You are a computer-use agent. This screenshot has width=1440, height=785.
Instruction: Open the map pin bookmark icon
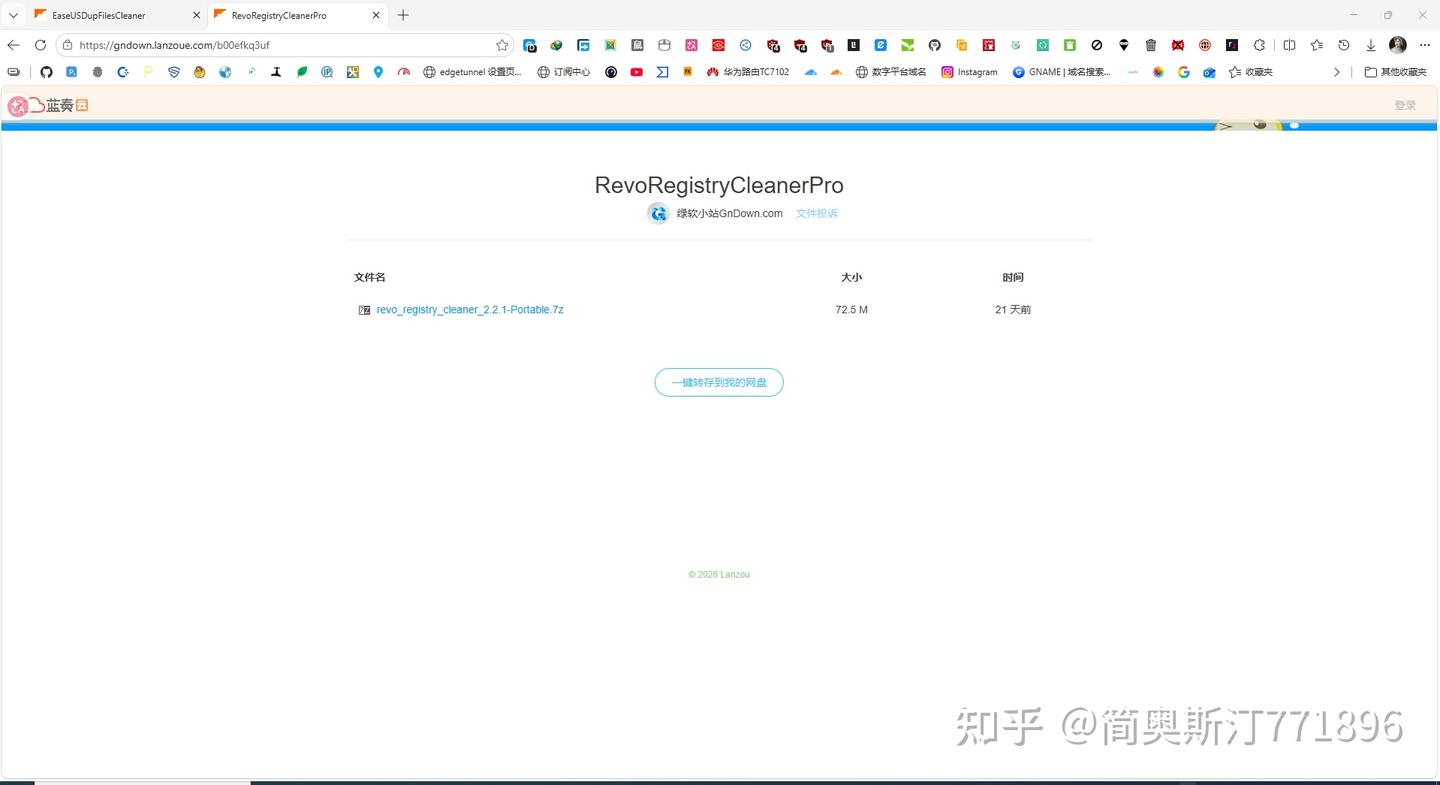(378, 72)
